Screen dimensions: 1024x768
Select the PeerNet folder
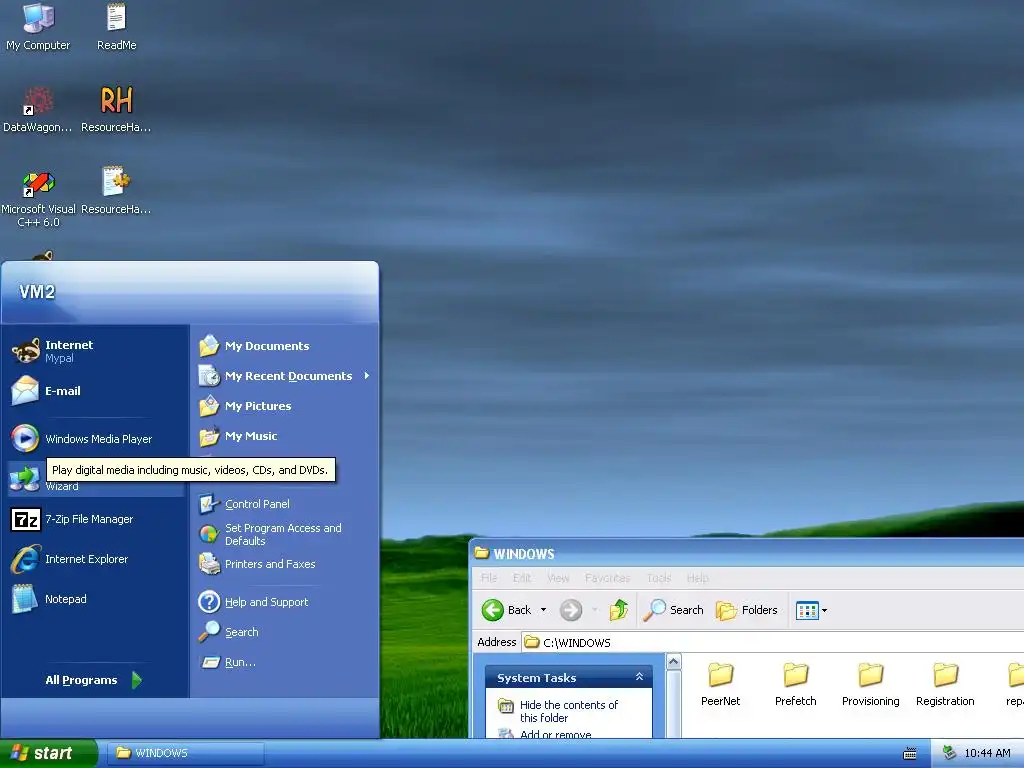coord(720,684)
